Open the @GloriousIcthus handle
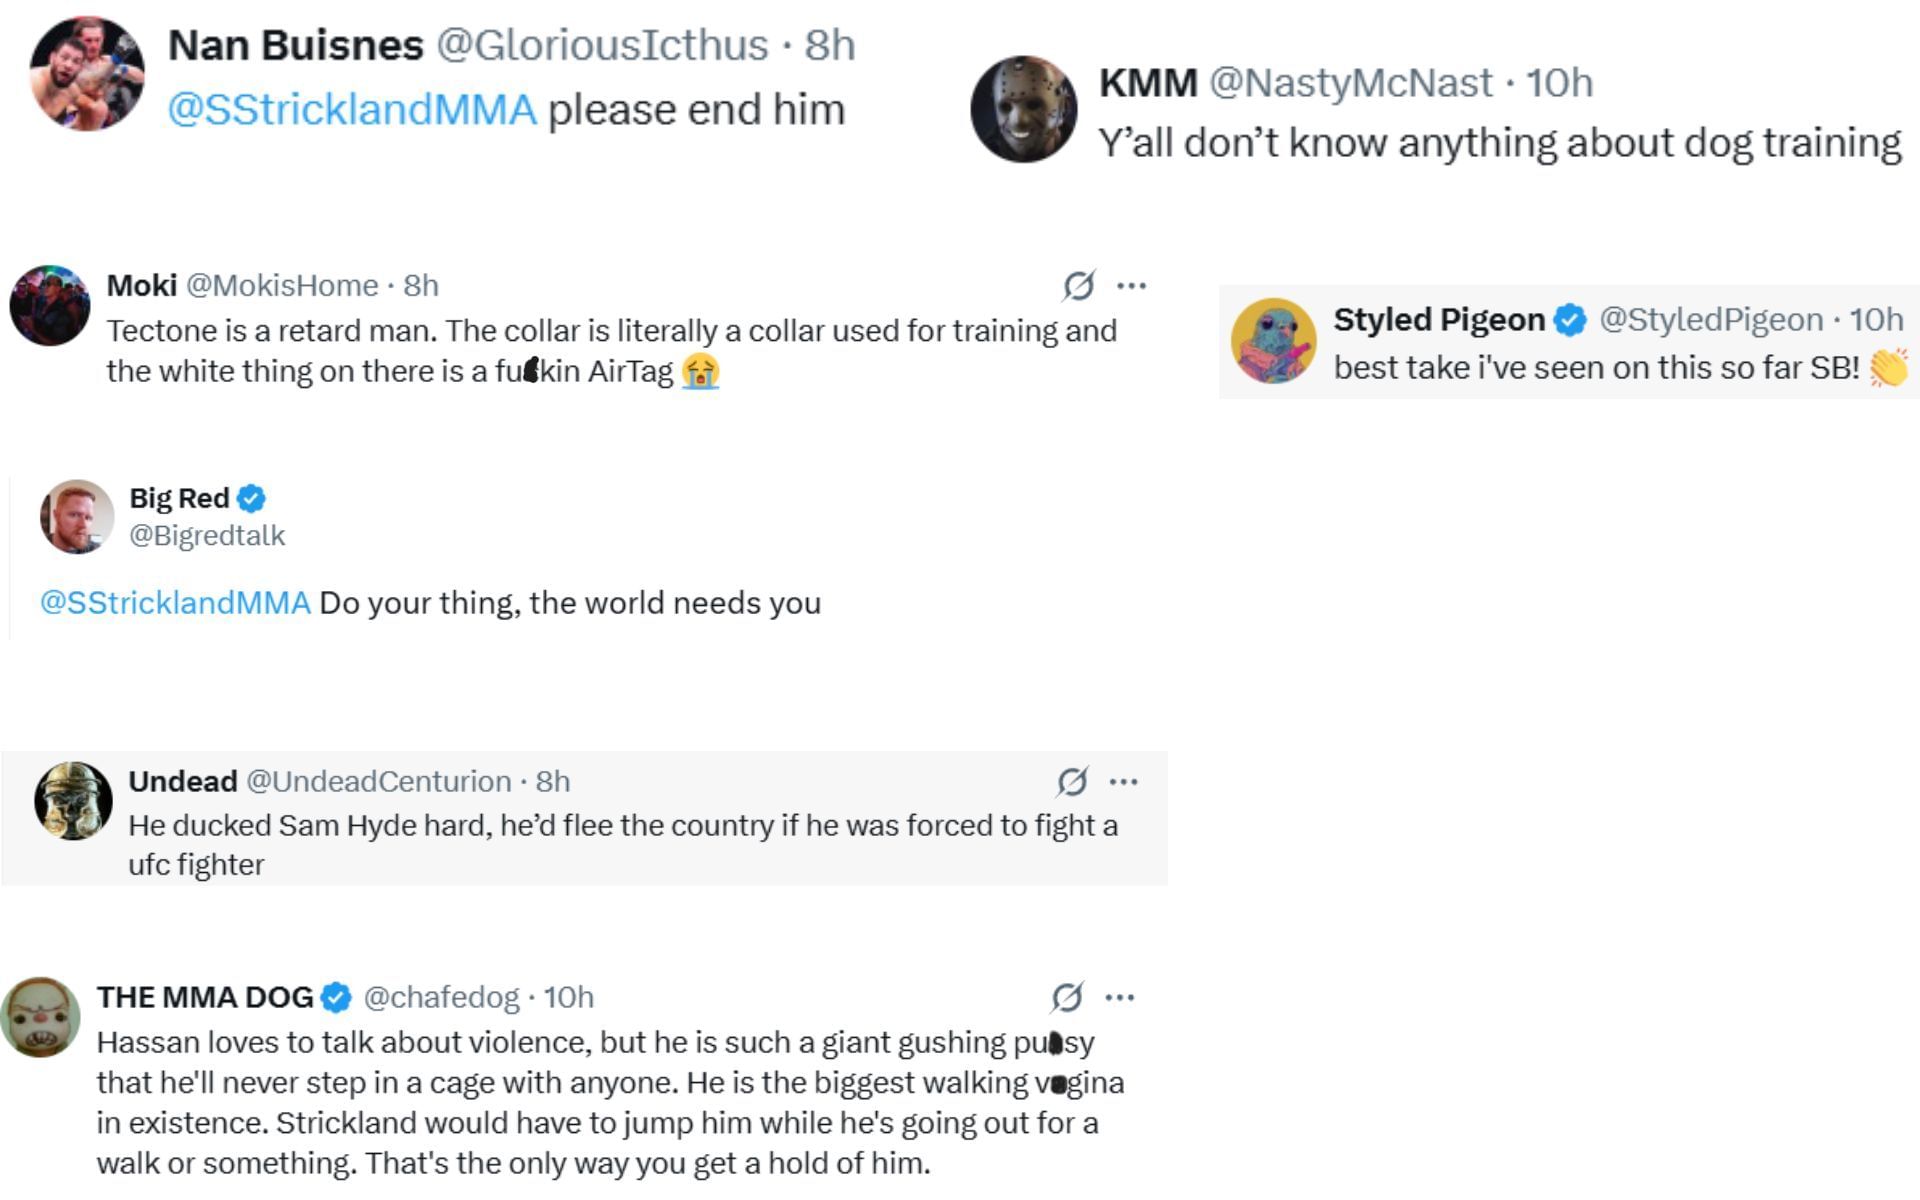1920x1200 pixels. click(x=602, y=45)
